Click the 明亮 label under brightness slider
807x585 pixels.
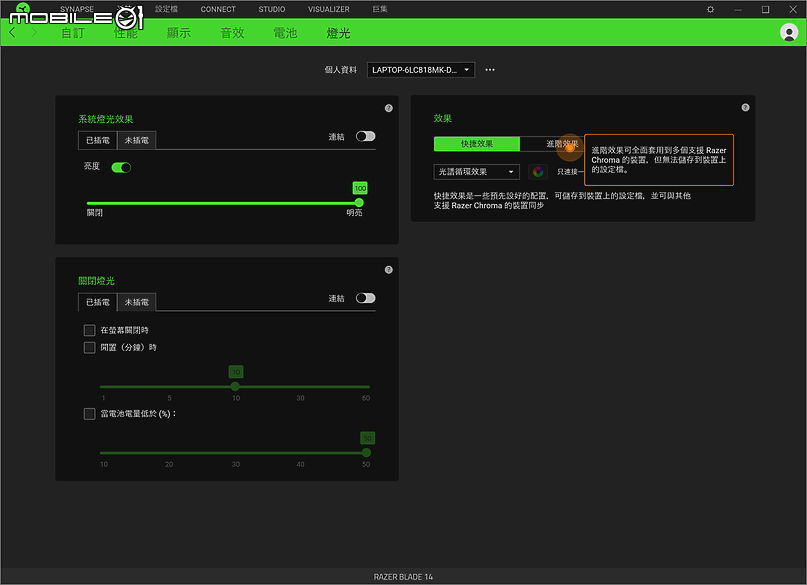coord(354,212)
